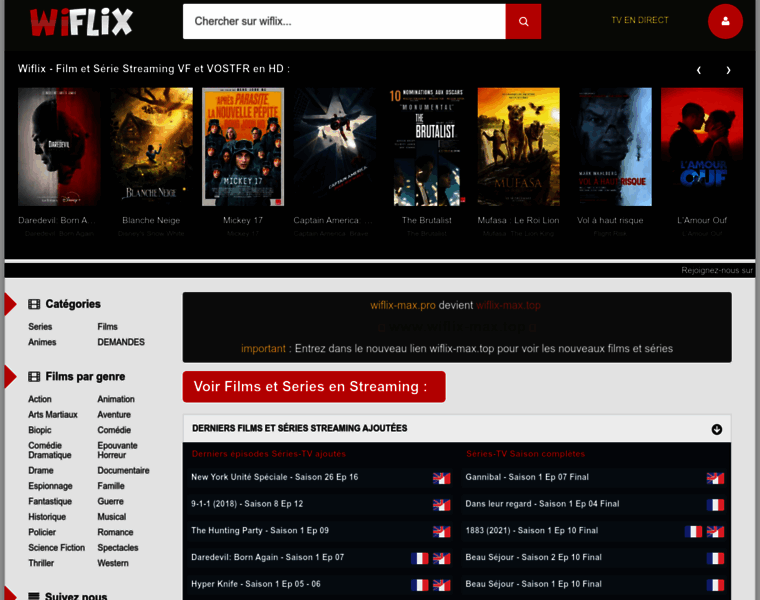The image size is (760, 600).
Task: Open Blanche Neige poster
Action: coord(151,147)
